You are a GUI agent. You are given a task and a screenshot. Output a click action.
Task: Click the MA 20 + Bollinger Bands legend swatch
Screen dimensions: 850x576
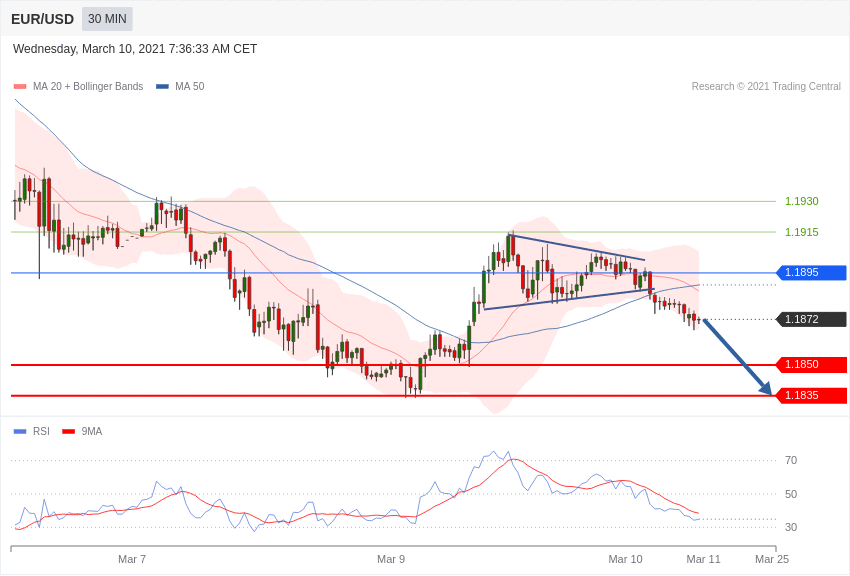pos(20,87)
